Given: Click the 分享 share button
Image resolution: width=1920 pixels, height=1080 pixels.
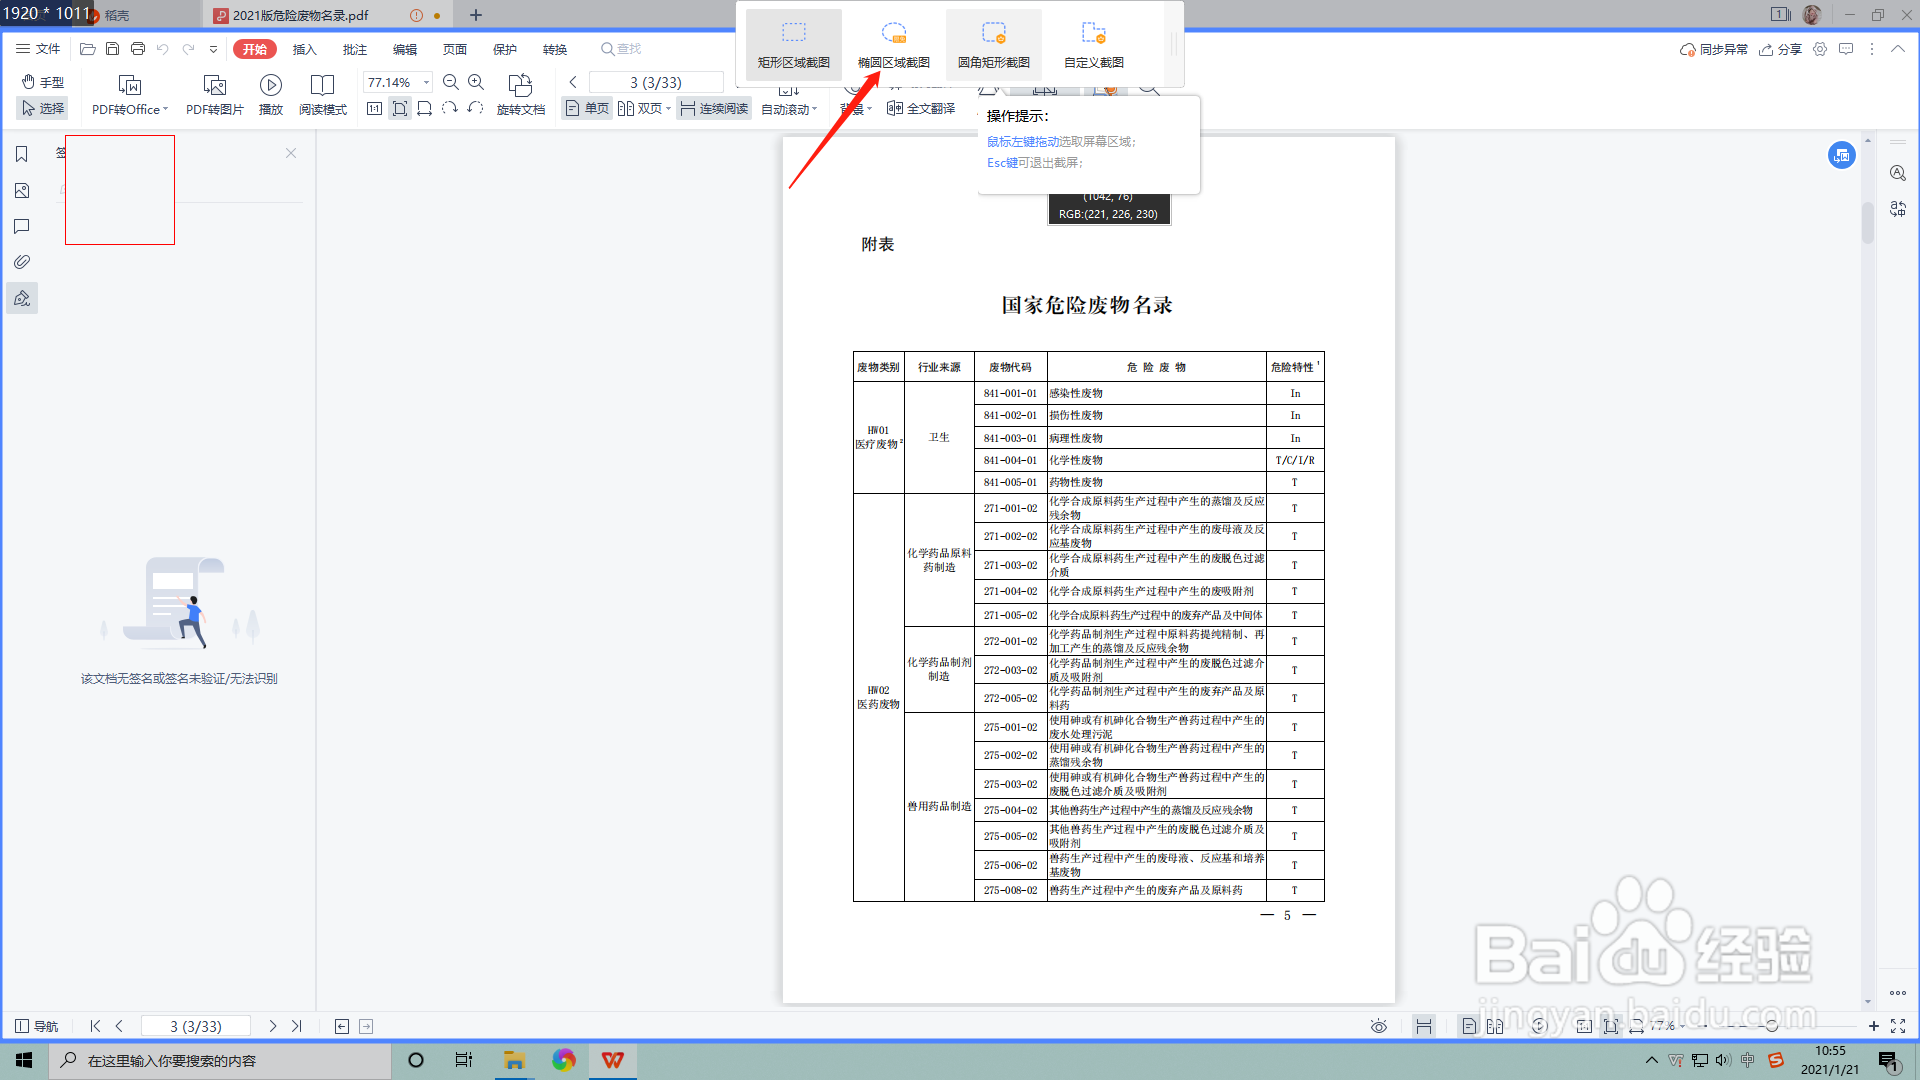Looking at the screenshot, I should pos(1781,49).
